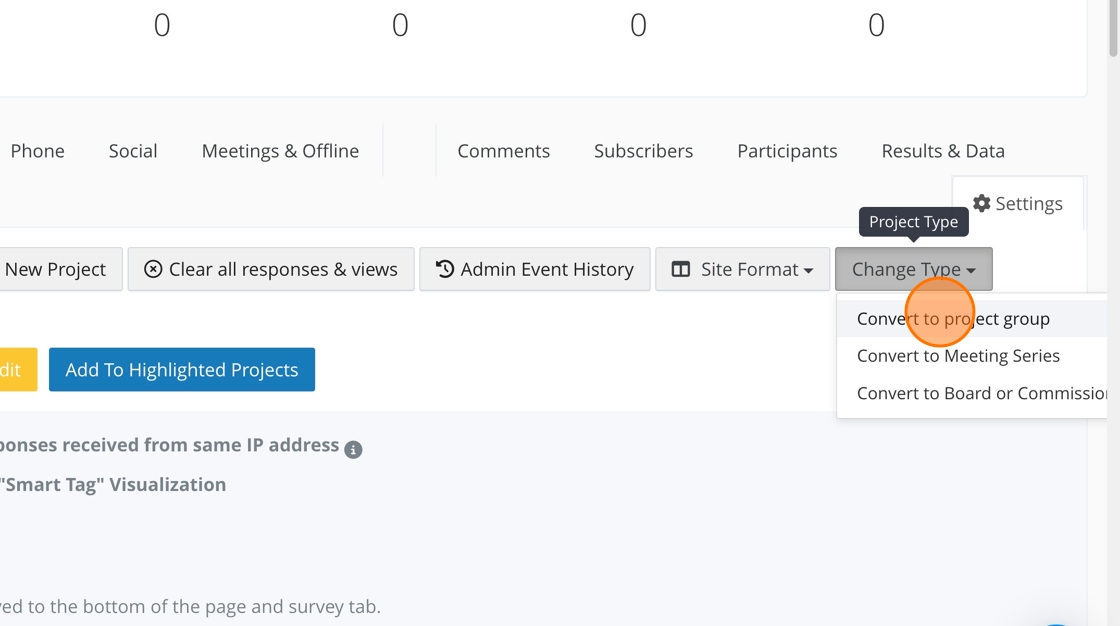Click the Settings gear icon
The width and height of the screenshot is (1120, 626).
click(x=981, y=204)
